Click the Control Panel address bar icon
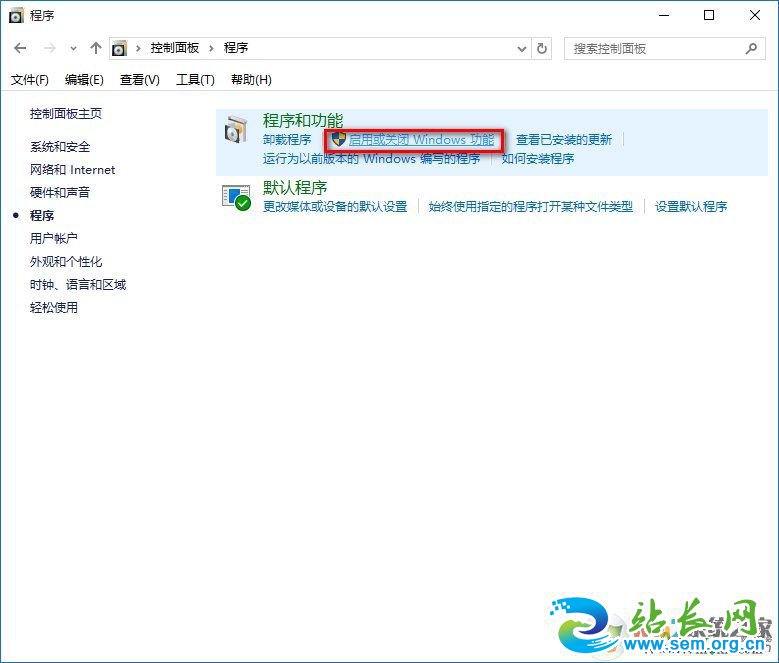 (x=119, y=48)
